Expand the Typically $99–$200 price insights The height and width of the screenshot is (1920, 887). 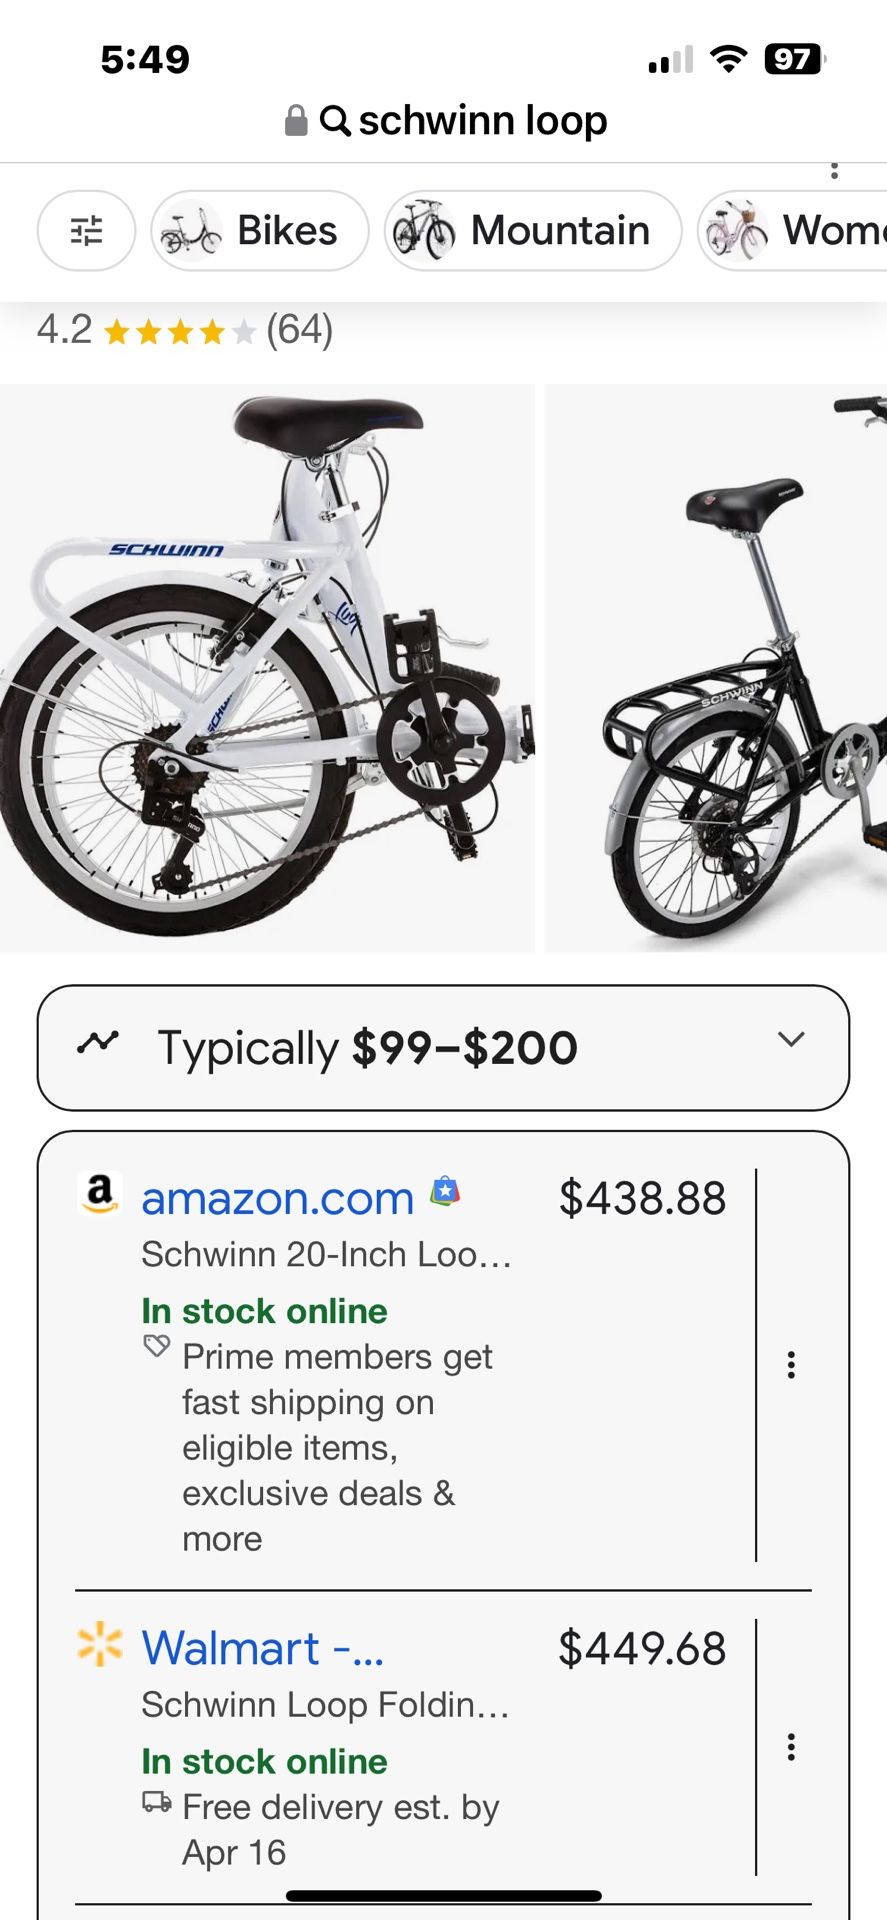(791, 1040)
